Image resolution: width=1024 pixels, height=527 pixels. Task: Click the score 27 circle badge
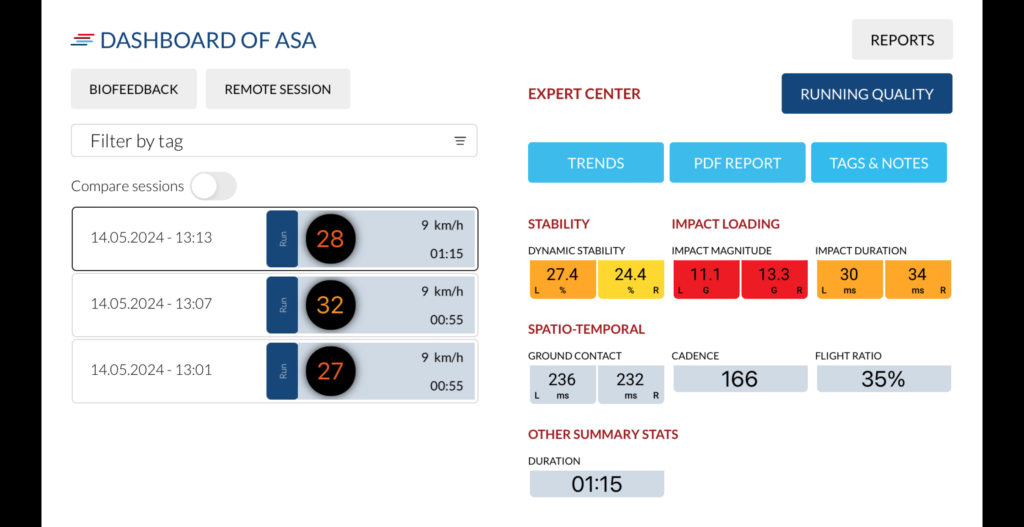tap(330, 371)
